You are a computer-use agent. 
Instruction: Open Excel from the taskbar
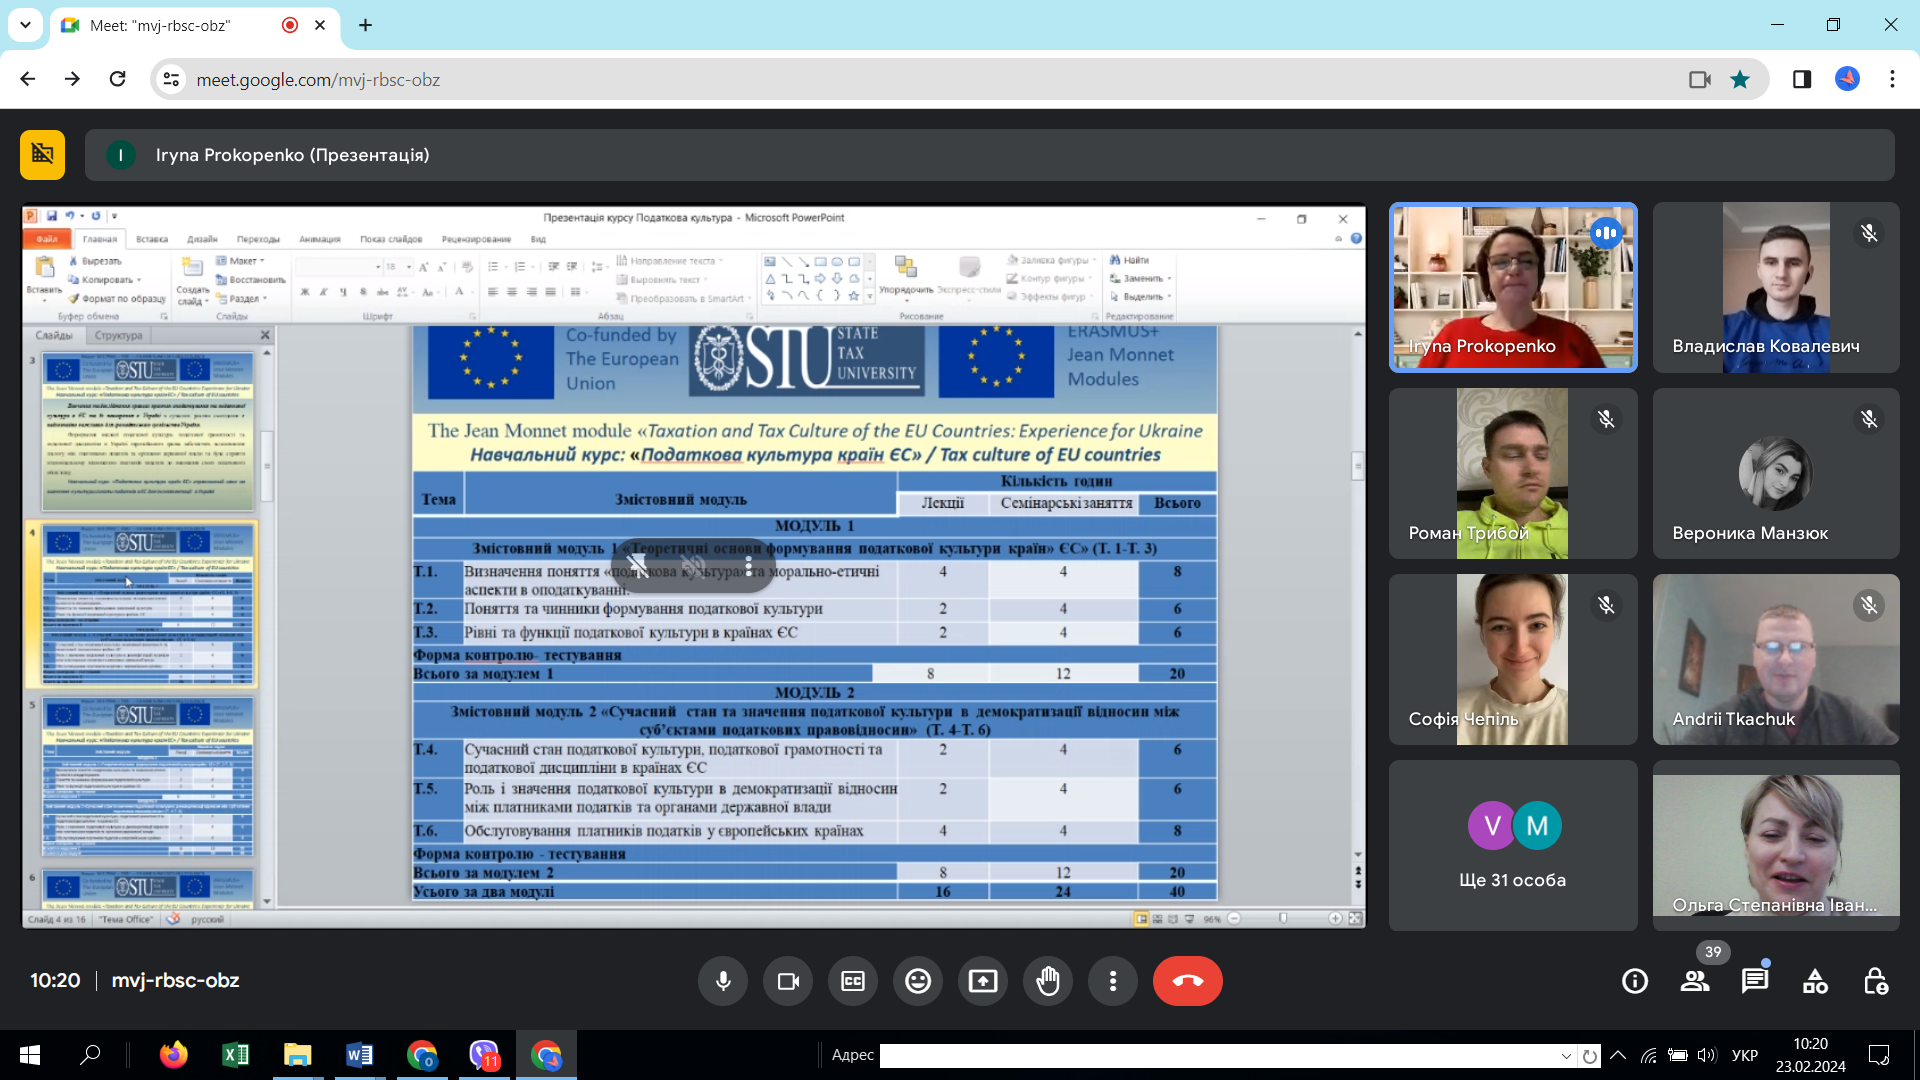point(236,1055)
